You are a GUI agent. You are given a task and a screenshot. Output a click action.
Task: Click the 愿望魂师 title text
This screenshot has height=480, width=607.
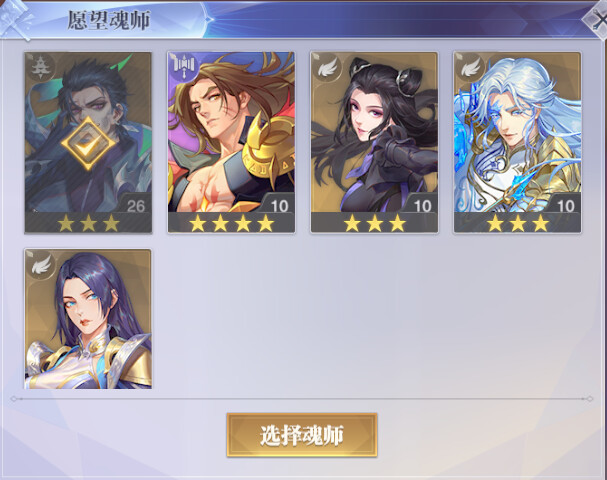(109, 20)
